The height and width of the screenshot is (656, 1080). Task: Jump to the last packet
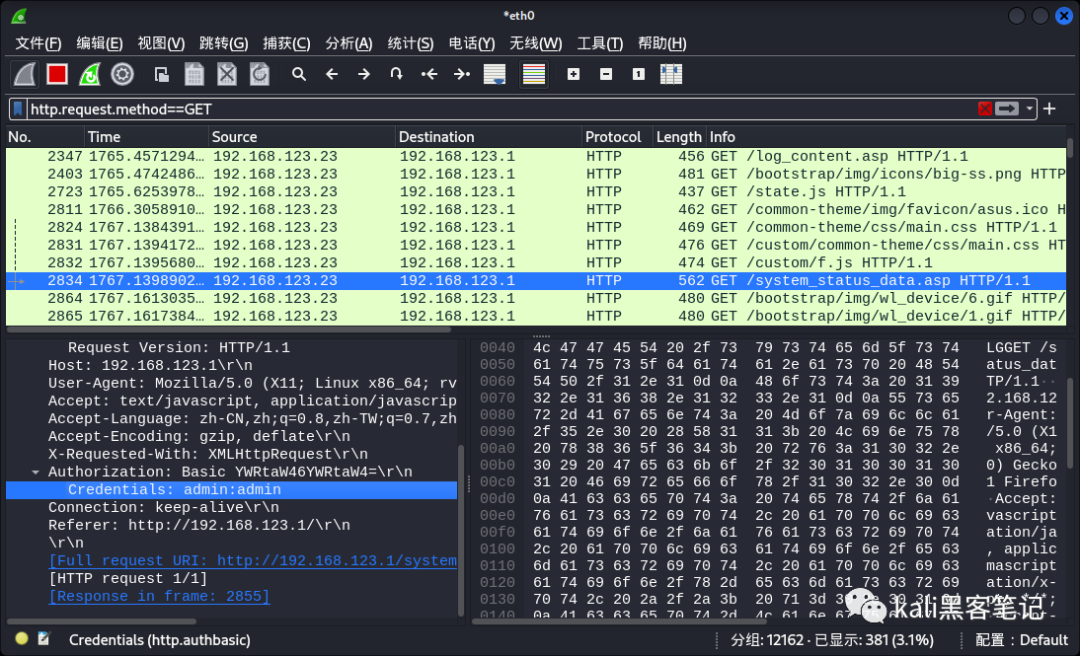click(x=461, y=74)
